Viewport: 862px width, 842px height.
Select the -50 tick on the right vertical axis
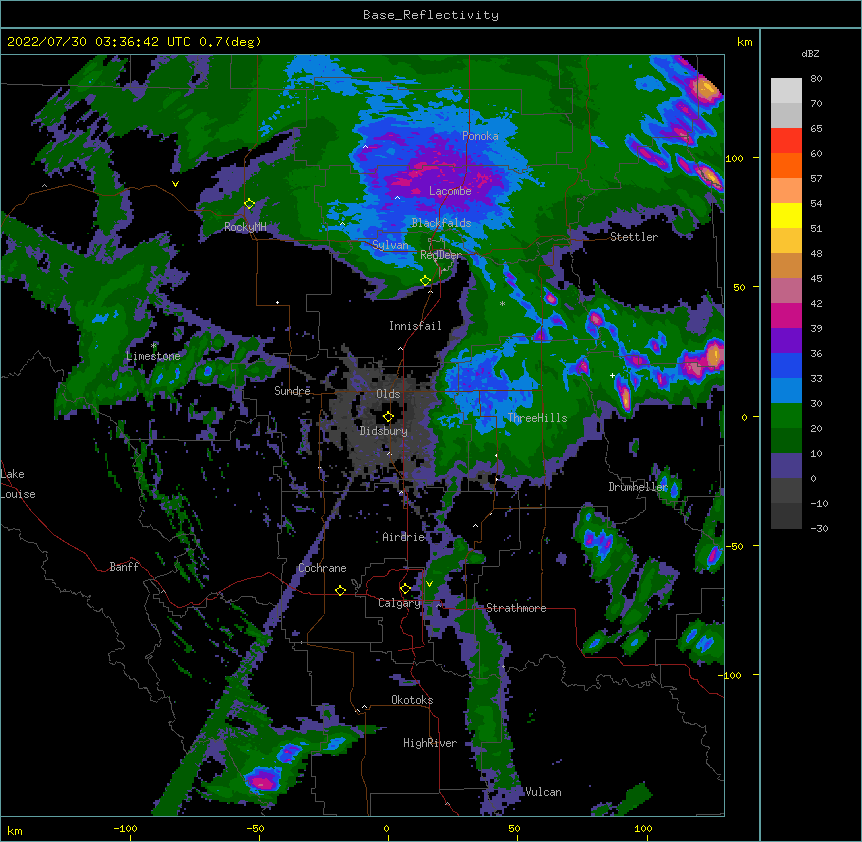pyautogui.click(x=734, y=546)
